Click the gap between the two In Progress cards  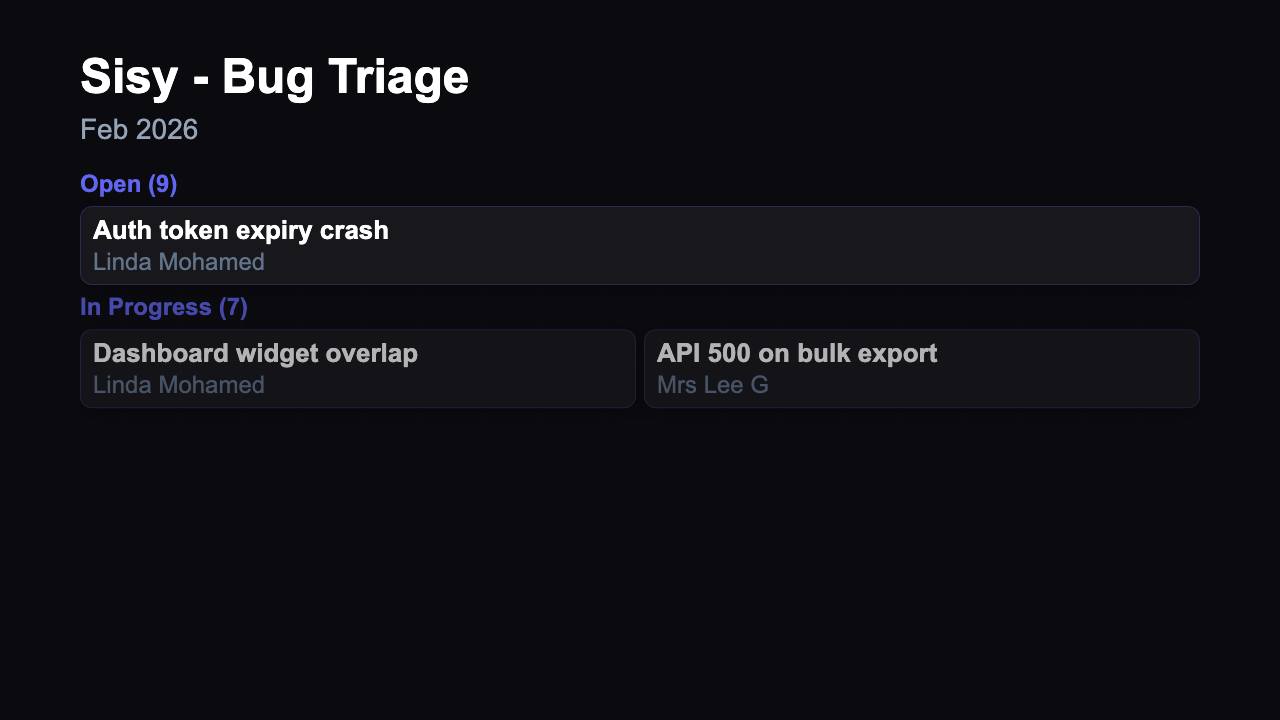[640, 368]
